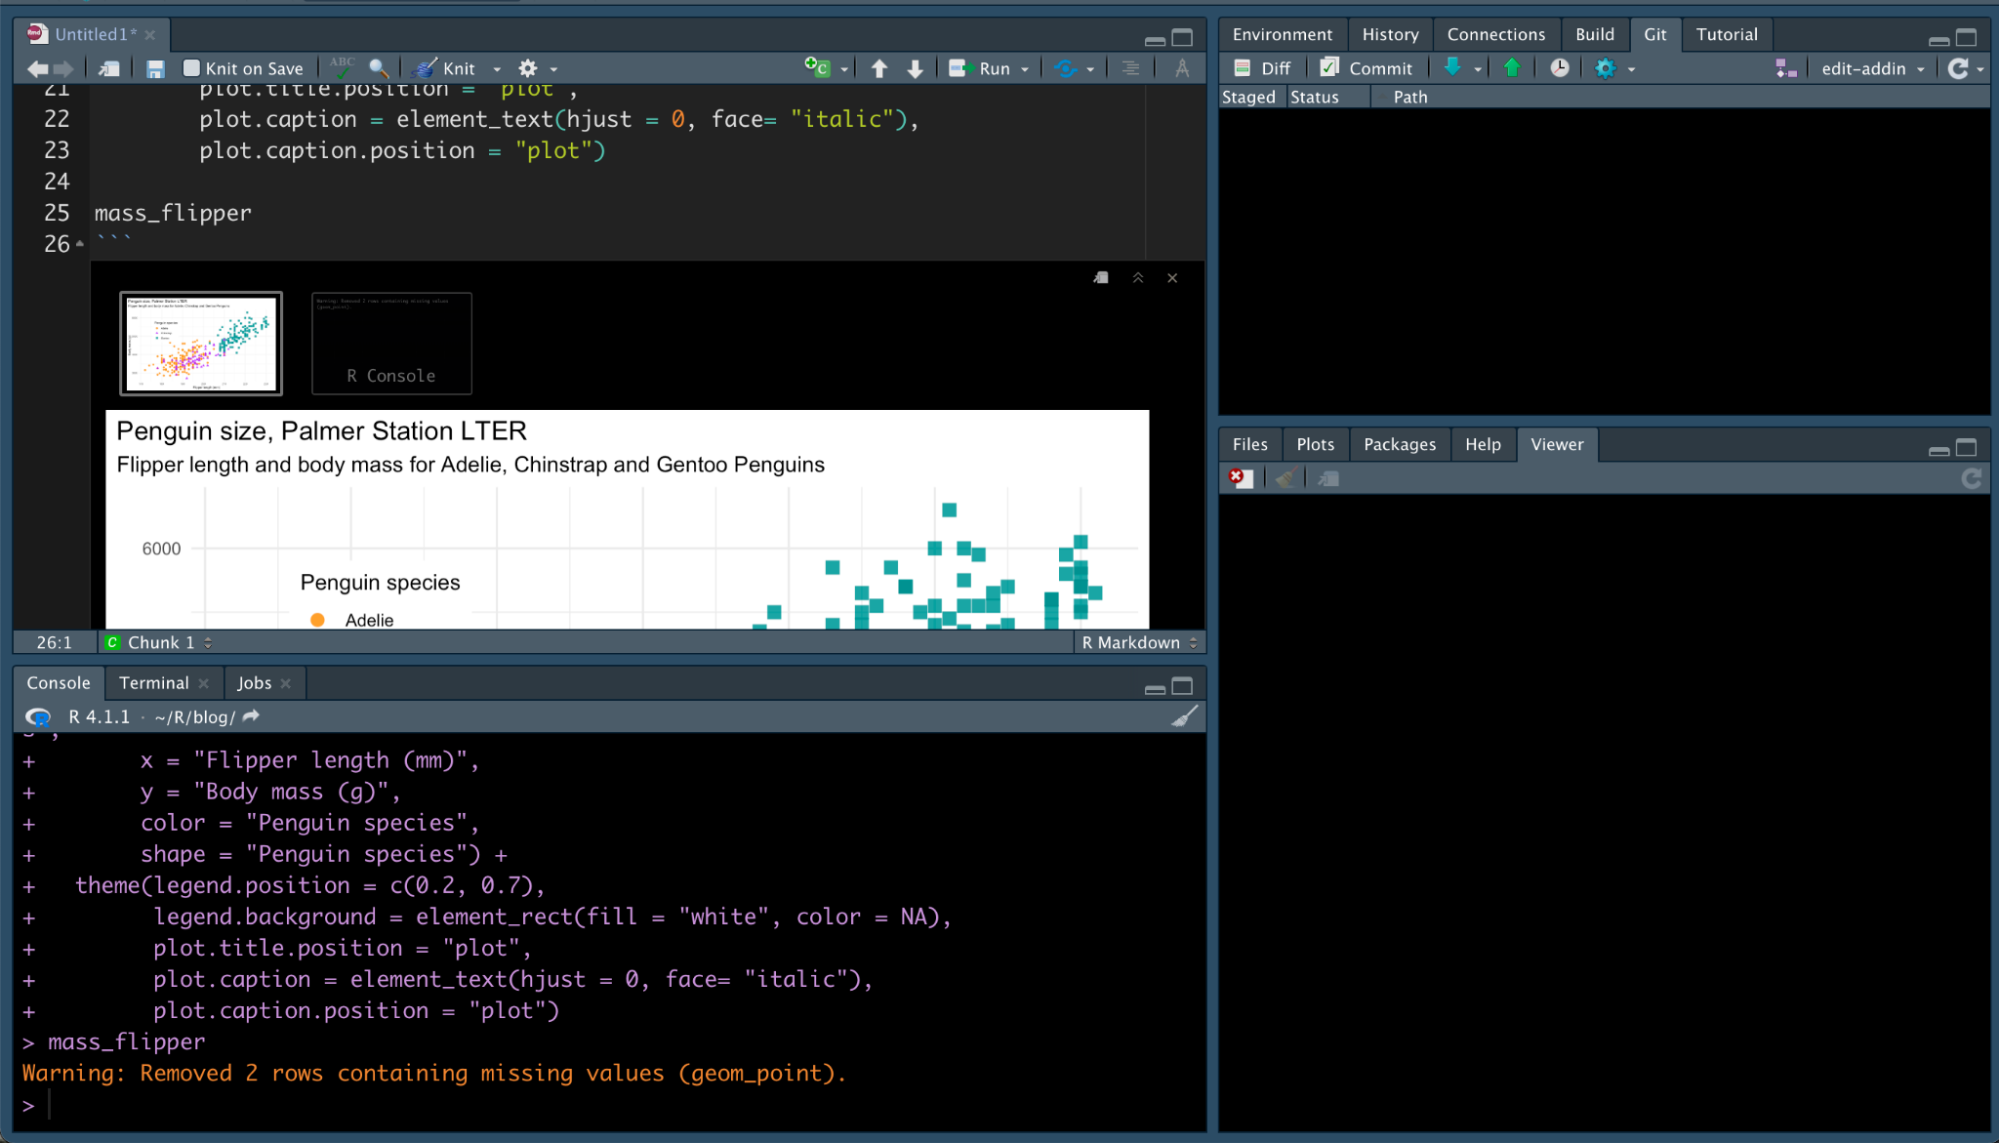Open Find and Replace

378,68
